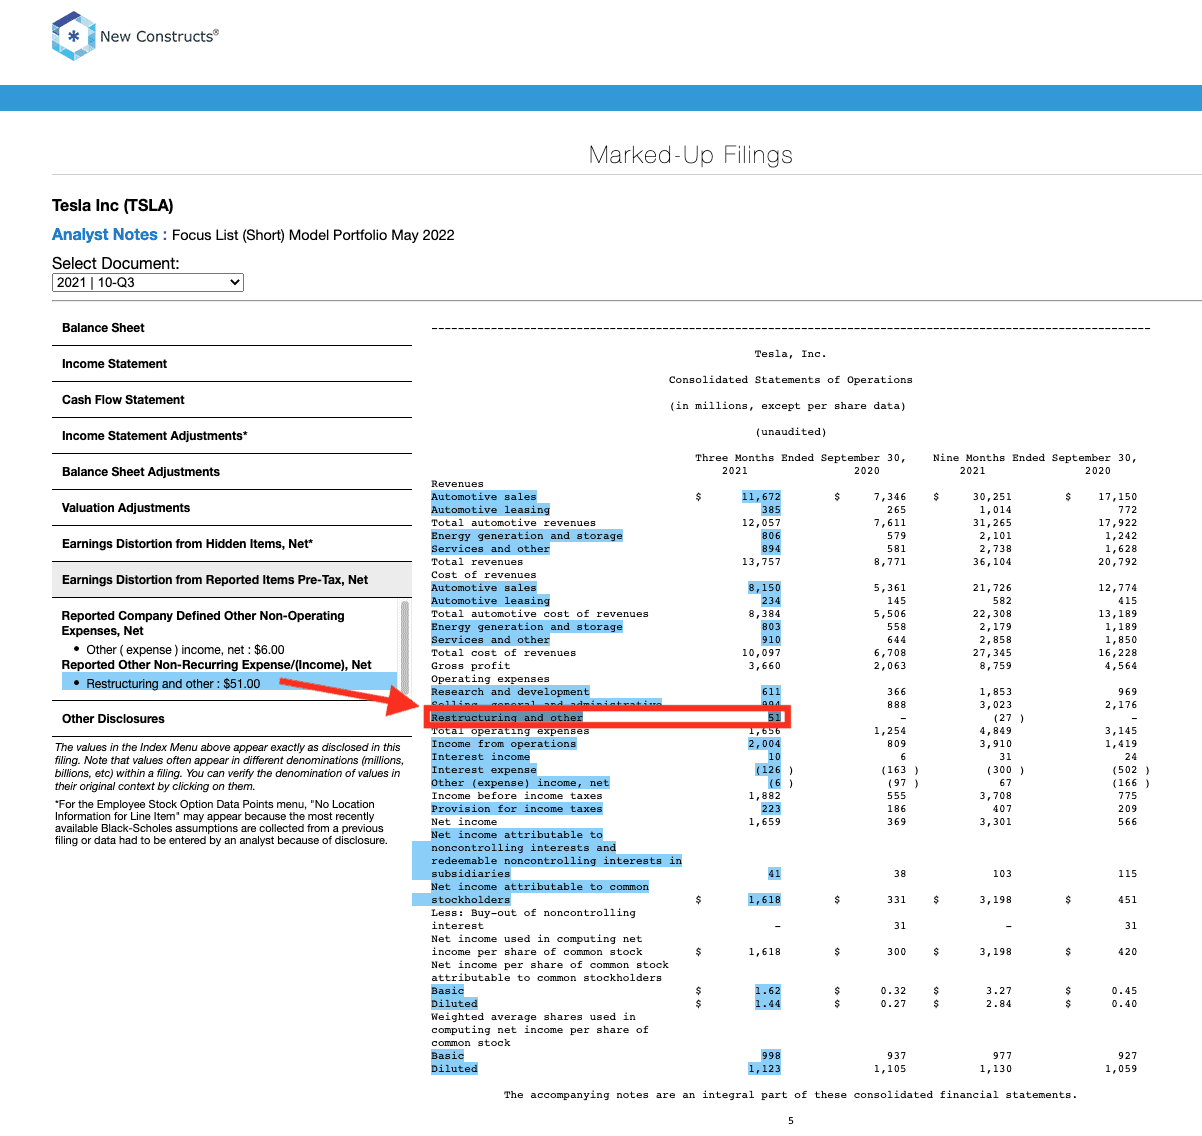Viewport: 1202px width, 1136px height.
Task: Click the highlighted Interest income label
Action: 481,757
